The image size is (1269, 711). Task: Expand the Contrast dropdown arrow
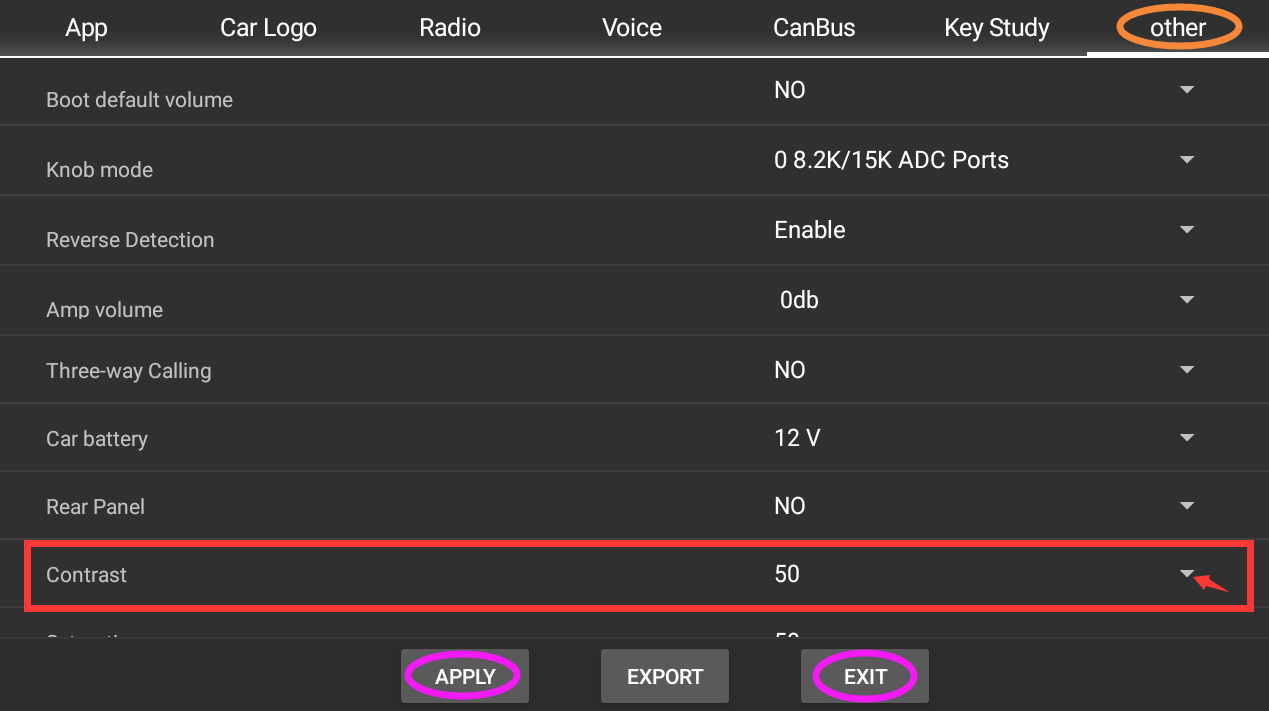1187,574
